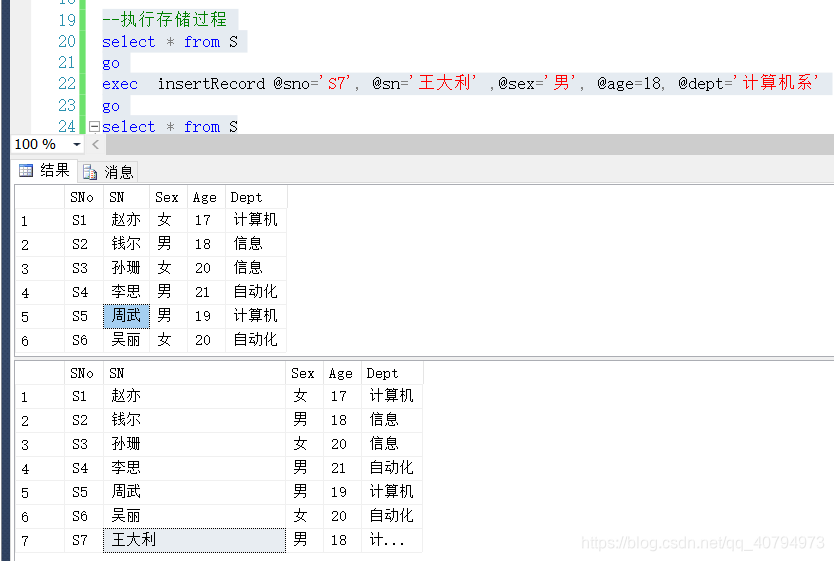The height and width of the screenshot is (561, 834).
Task: Select cell 孙珊 in the first grid
Action: [127, 268]
